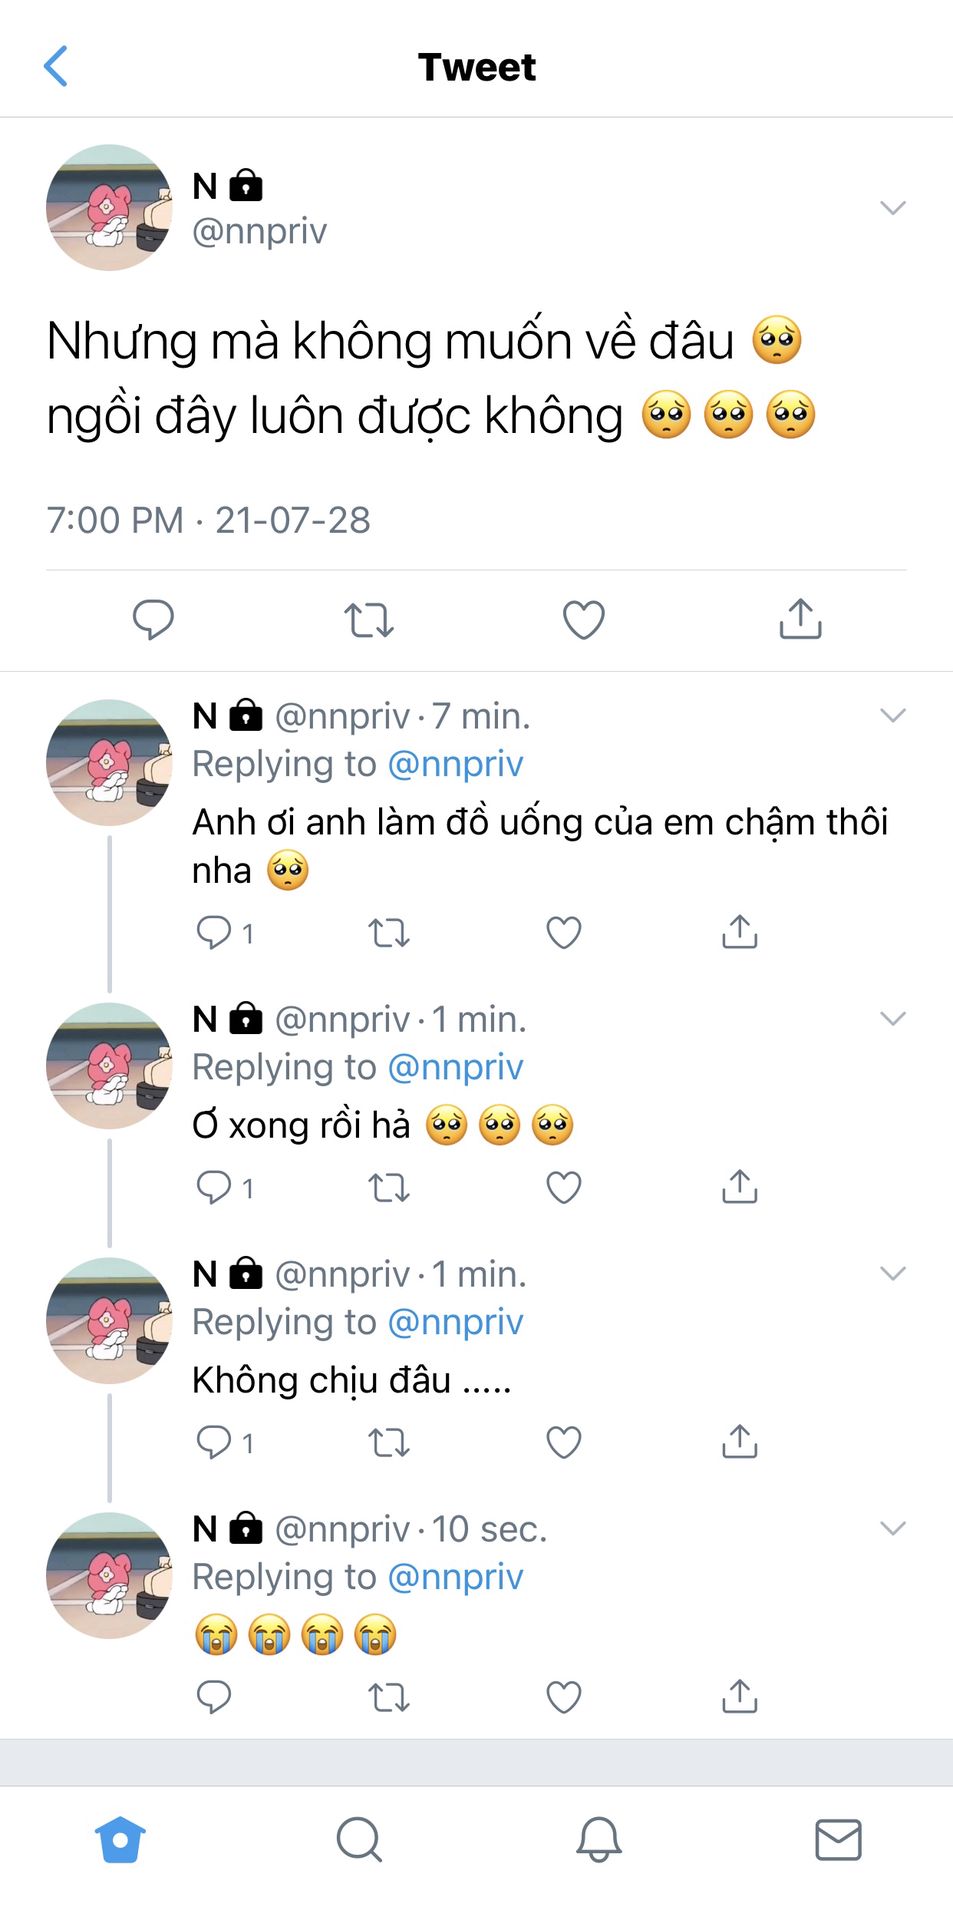Tap the main tweet profile avatar
The image size is (953, 1920).
coord(109,208)
